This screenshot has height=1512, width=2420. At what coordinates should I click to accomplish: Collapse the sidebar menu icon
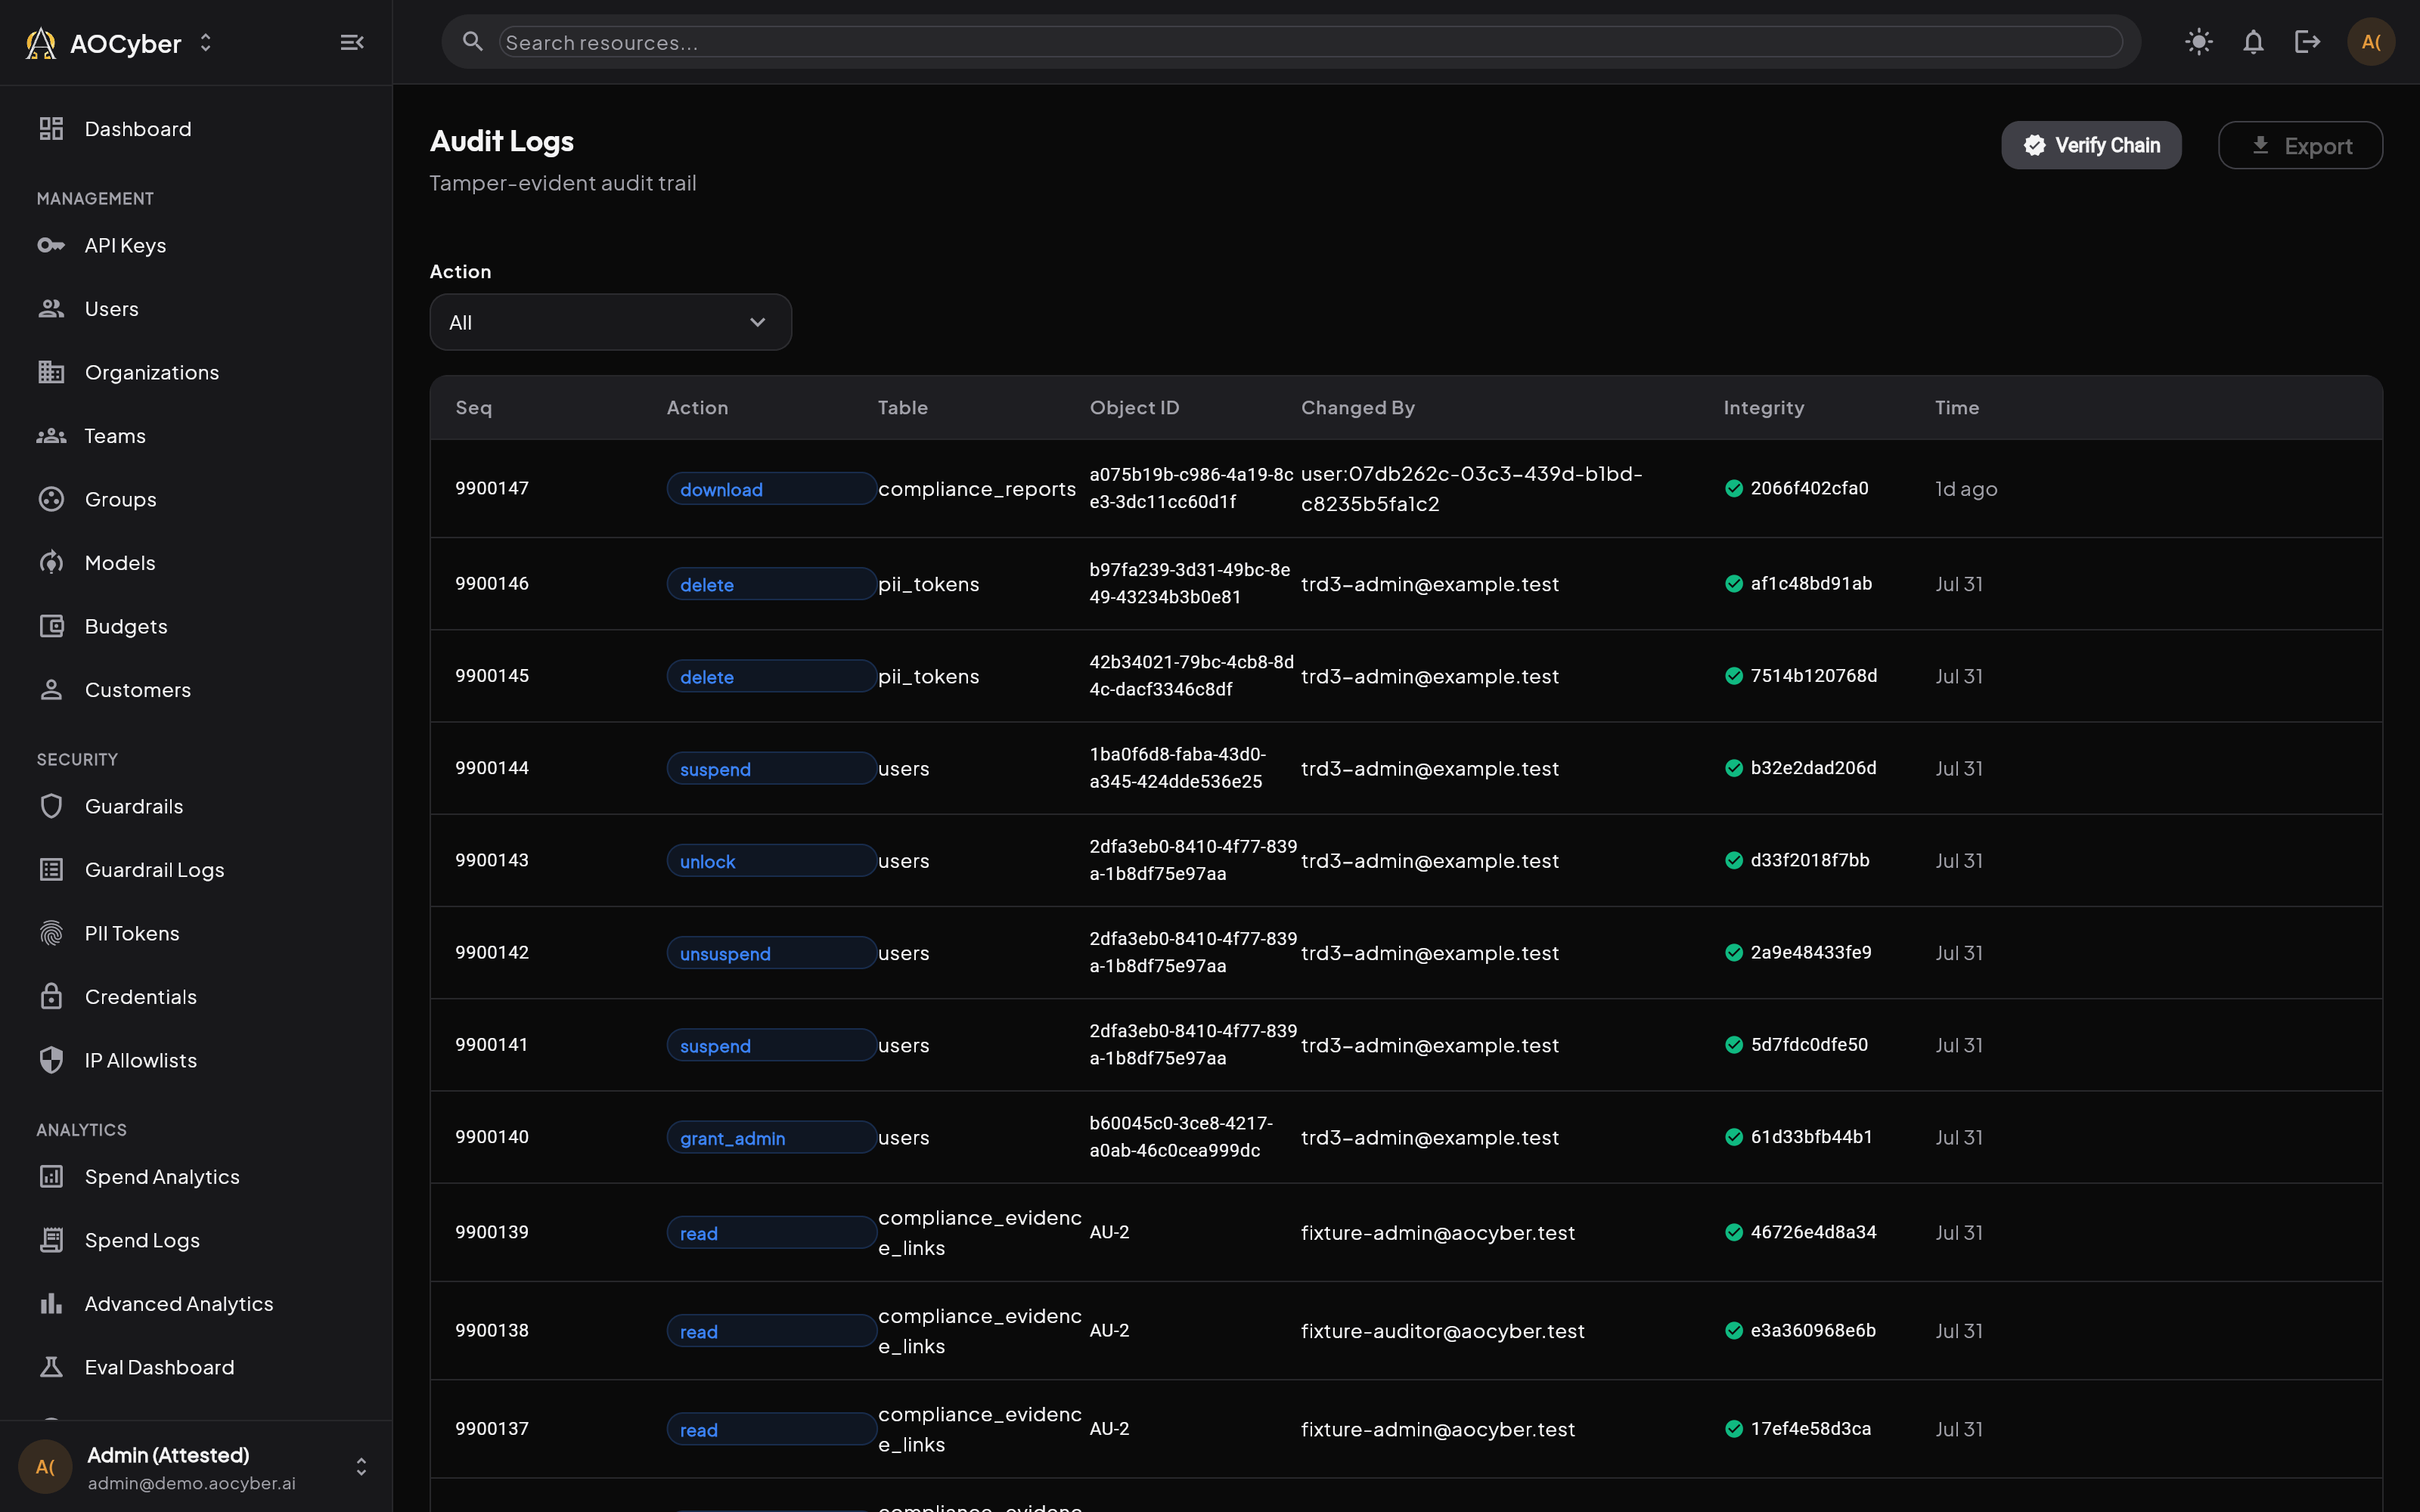351,42
